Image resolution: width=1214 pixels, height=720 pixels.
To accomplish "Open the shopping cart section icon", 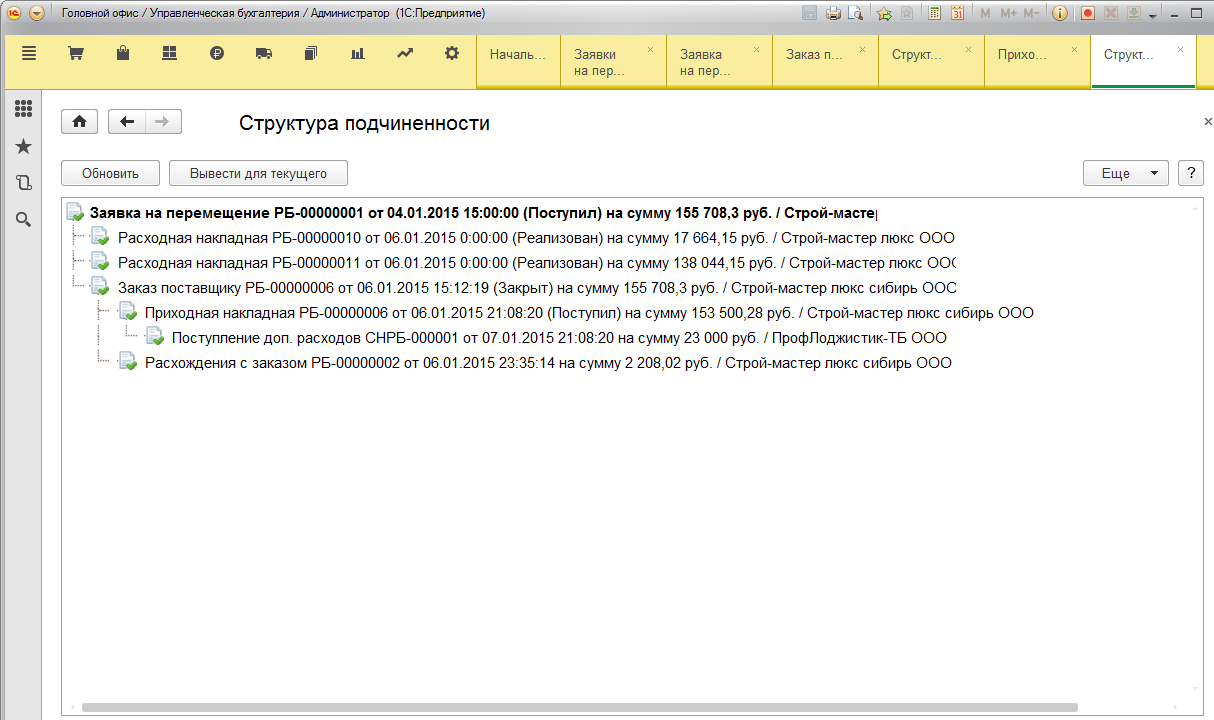I will (75, 54).
